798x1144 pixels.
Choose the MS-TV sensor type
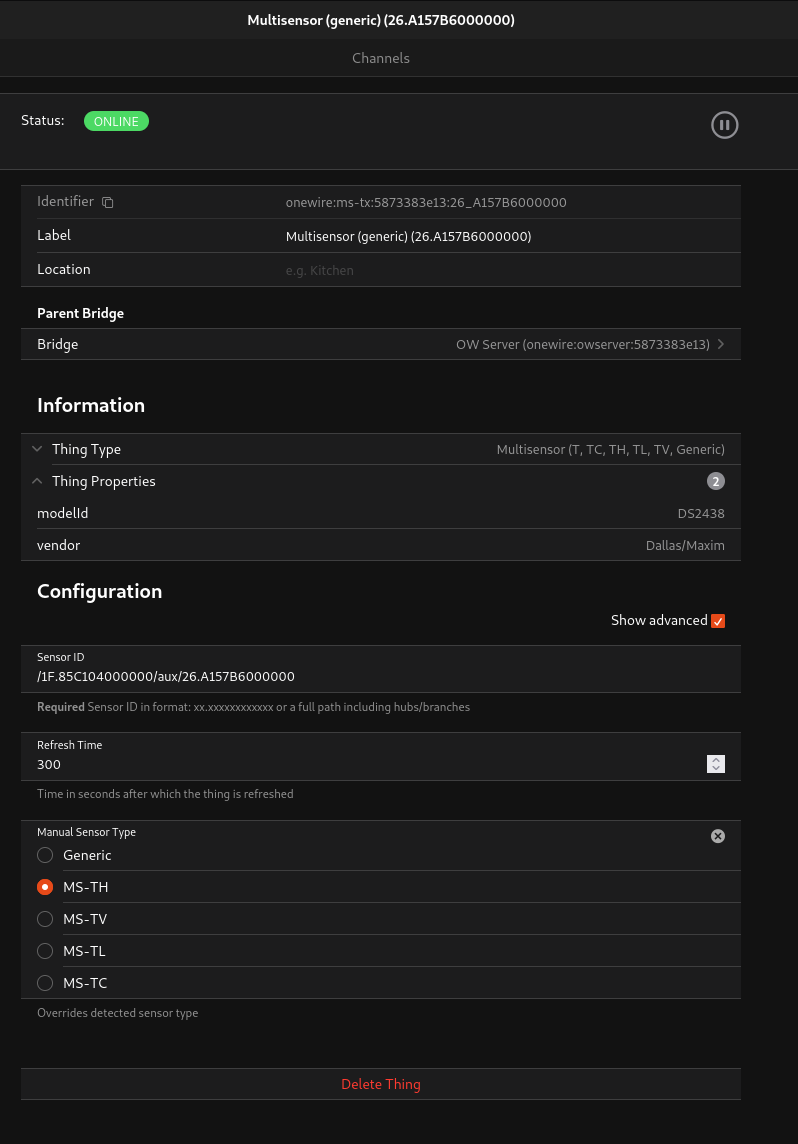(45, 919)
